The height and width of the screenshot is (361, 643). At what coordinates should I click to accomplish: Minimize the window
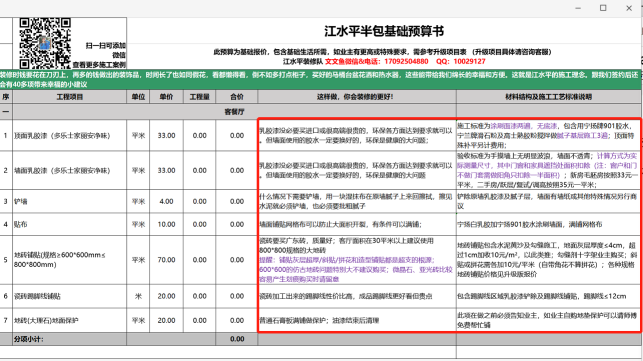[x=578, y=8]
